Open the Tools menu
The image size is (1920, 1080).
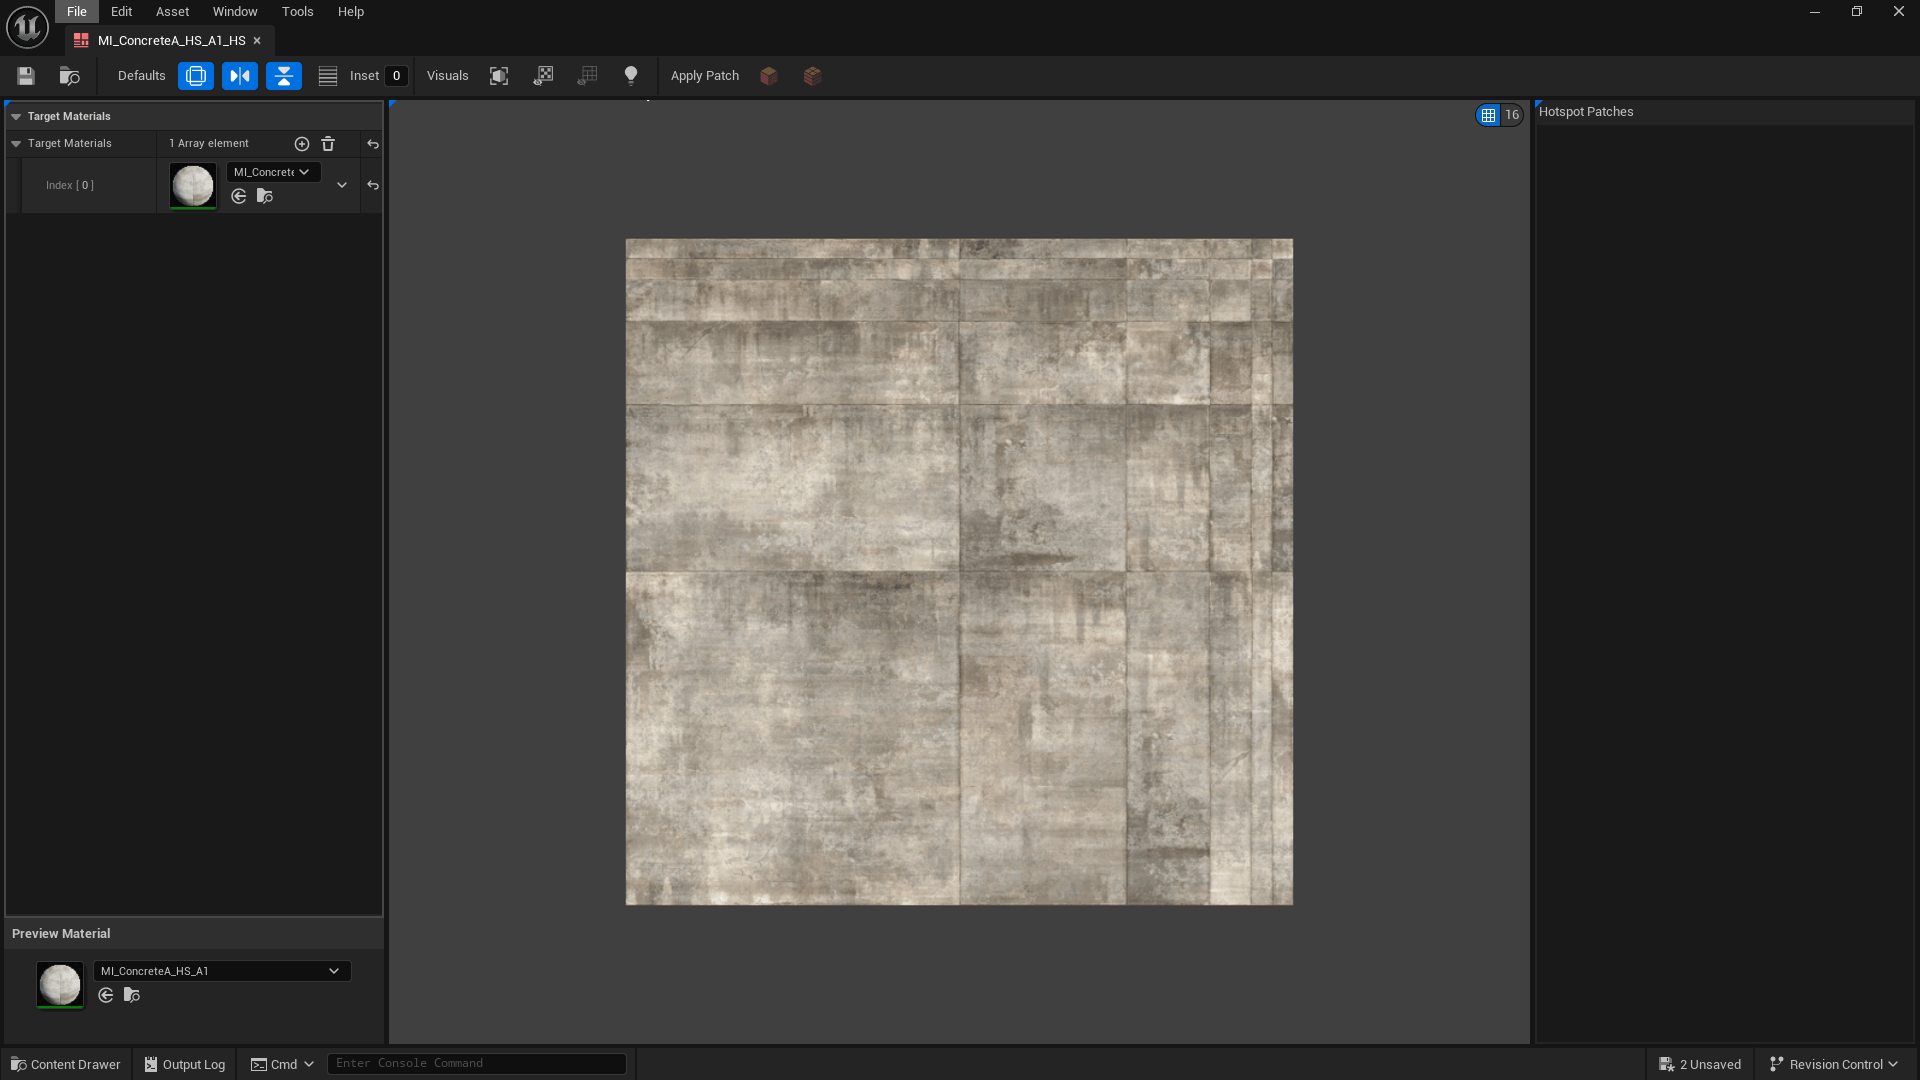point(297,12)
